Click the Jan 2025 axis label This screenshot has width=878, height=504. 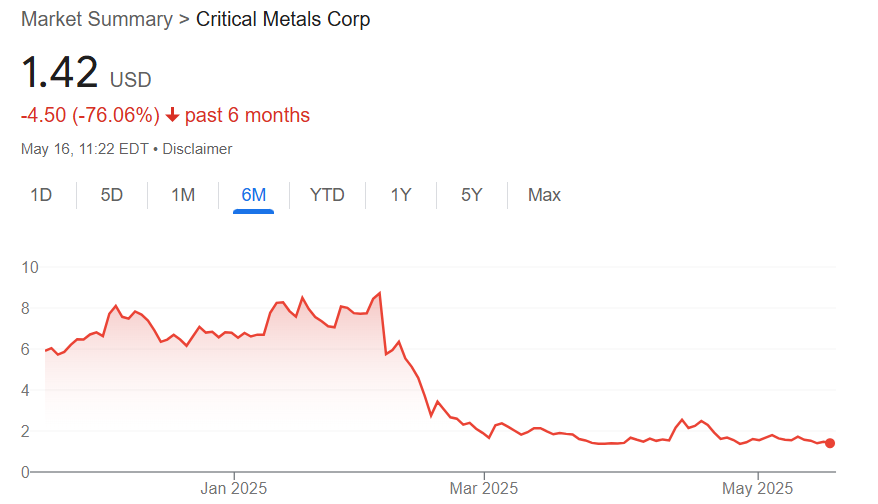(234, 488)
